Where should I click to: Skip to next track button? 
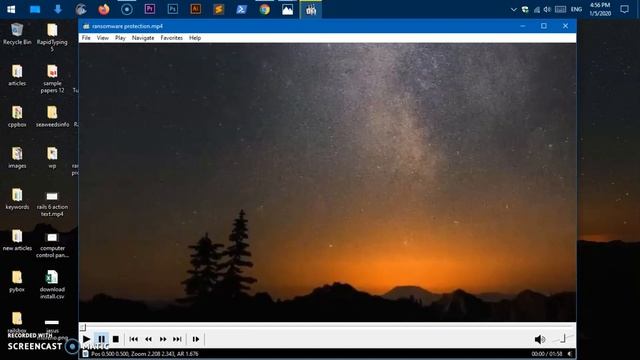point(177,339)
